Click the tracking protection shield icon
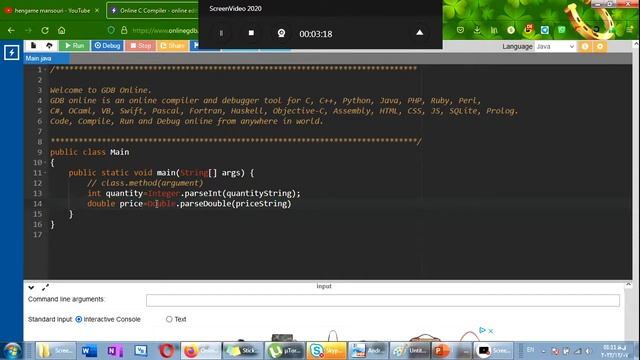 (x=111, y=30)
